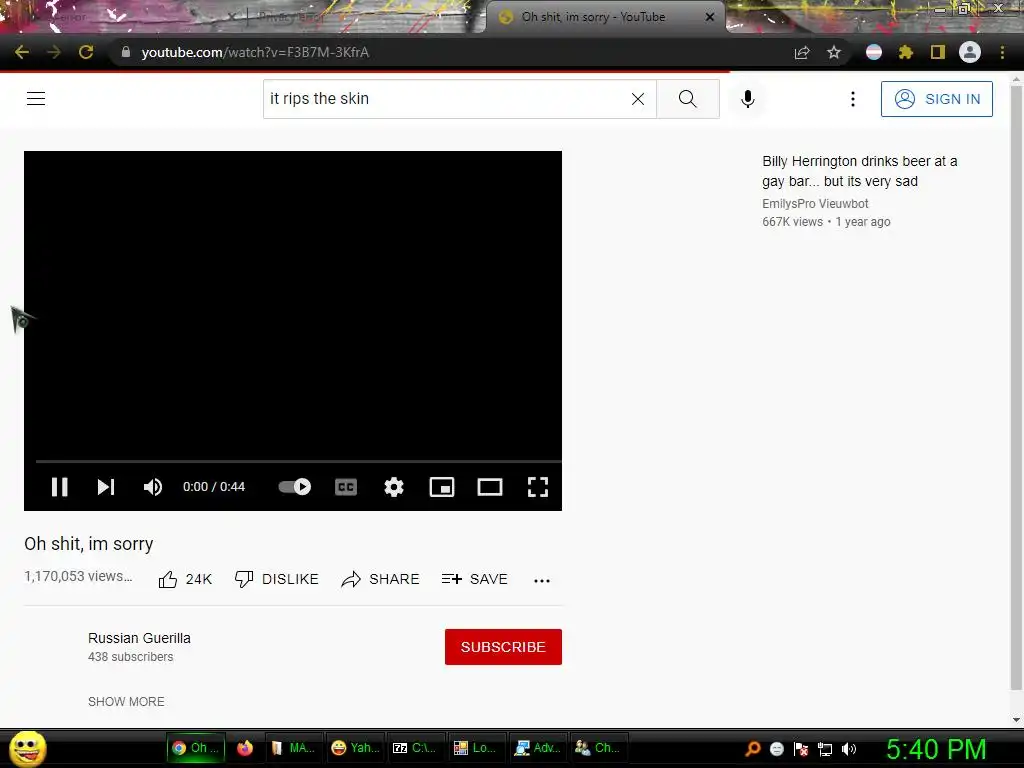Toggle closed captions
The width and height of the screenshot is (1024, 768).
pyautogui.click(x=345, y=487)
